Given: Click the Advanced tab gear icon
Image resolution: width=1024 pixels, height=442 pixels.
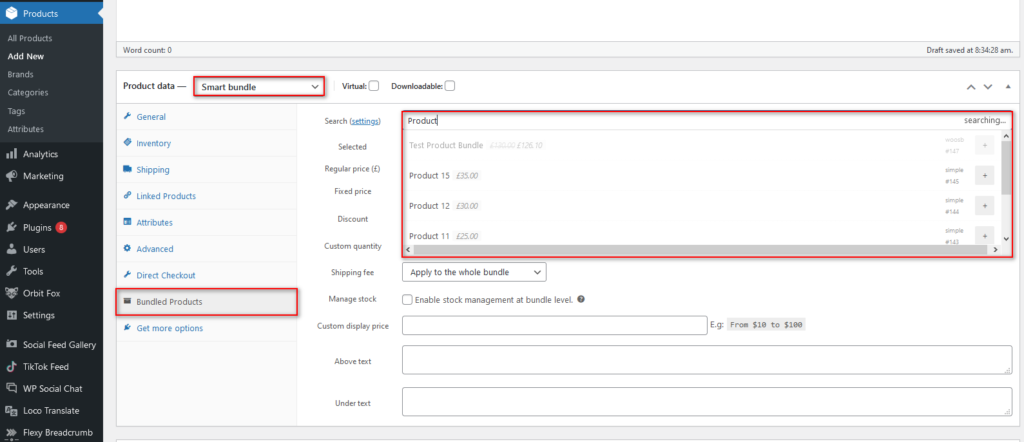Looking at the screenshot, I should click(127, 249).
